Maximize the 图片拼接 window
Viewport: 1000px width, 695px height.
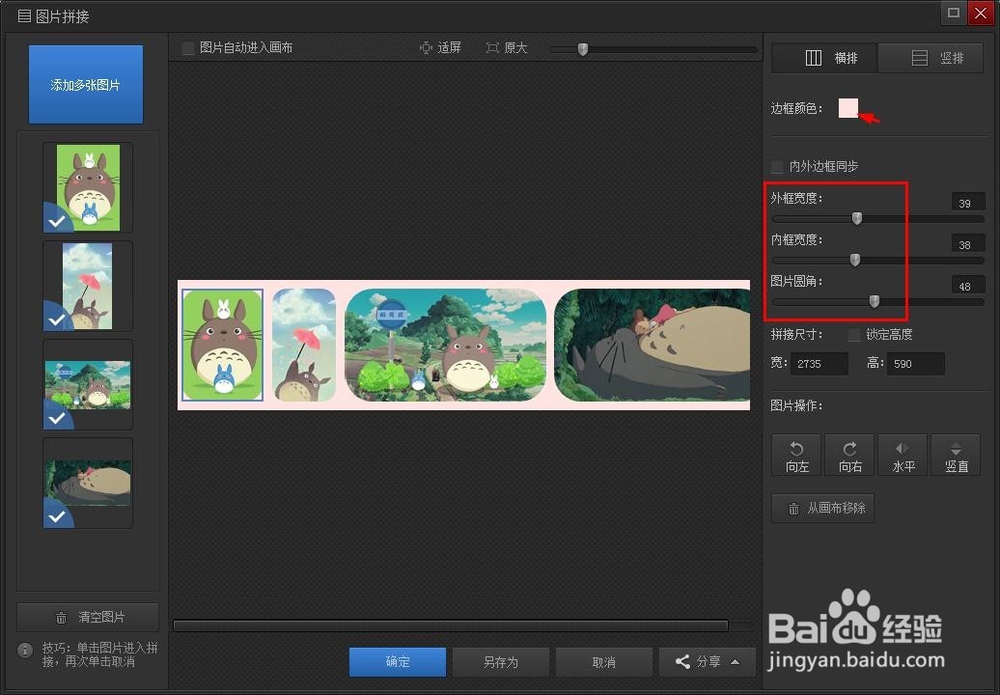pos(953,13)
